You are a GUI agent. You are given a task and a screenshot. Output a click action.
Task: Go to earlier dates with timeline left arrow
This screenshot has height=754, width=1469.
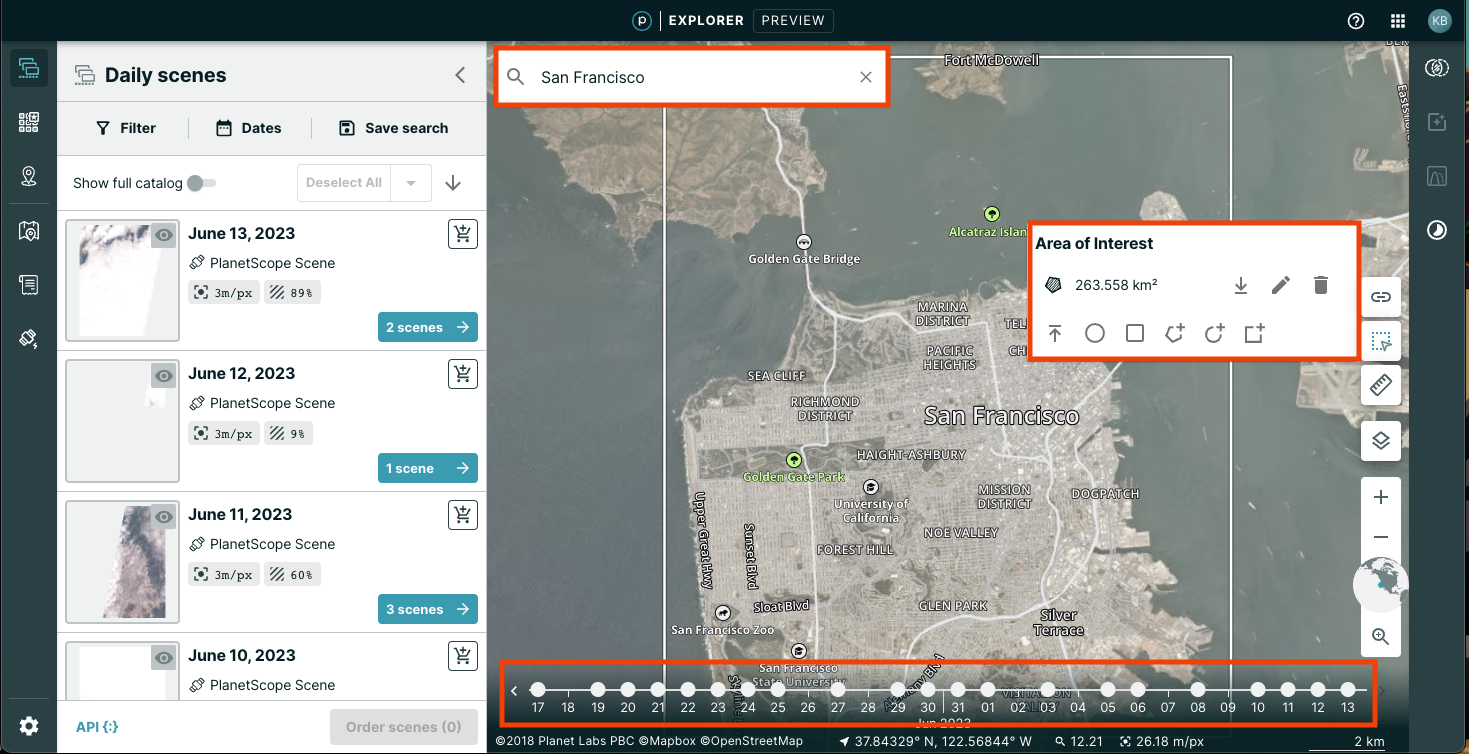tap(514, 690)
